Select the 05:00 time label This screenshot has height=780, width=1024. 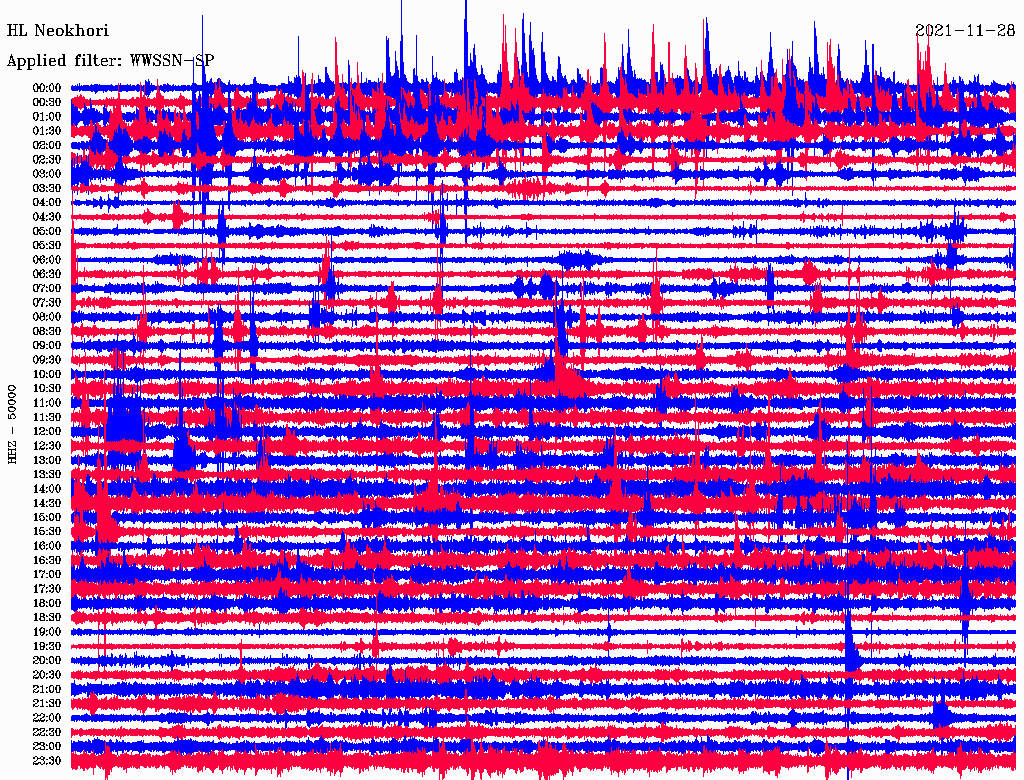click(47, 231)
